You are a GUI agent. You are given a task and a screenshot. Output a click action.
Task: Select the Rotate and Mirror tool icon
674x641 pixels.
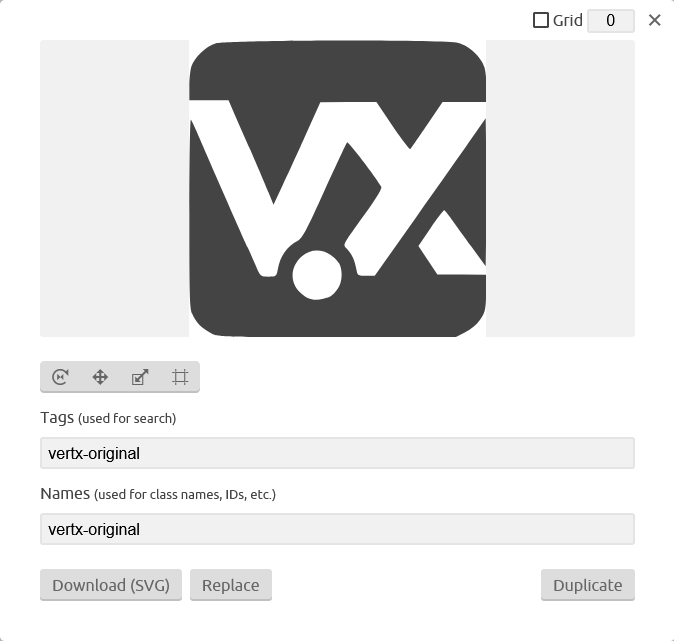click(60, 377)
